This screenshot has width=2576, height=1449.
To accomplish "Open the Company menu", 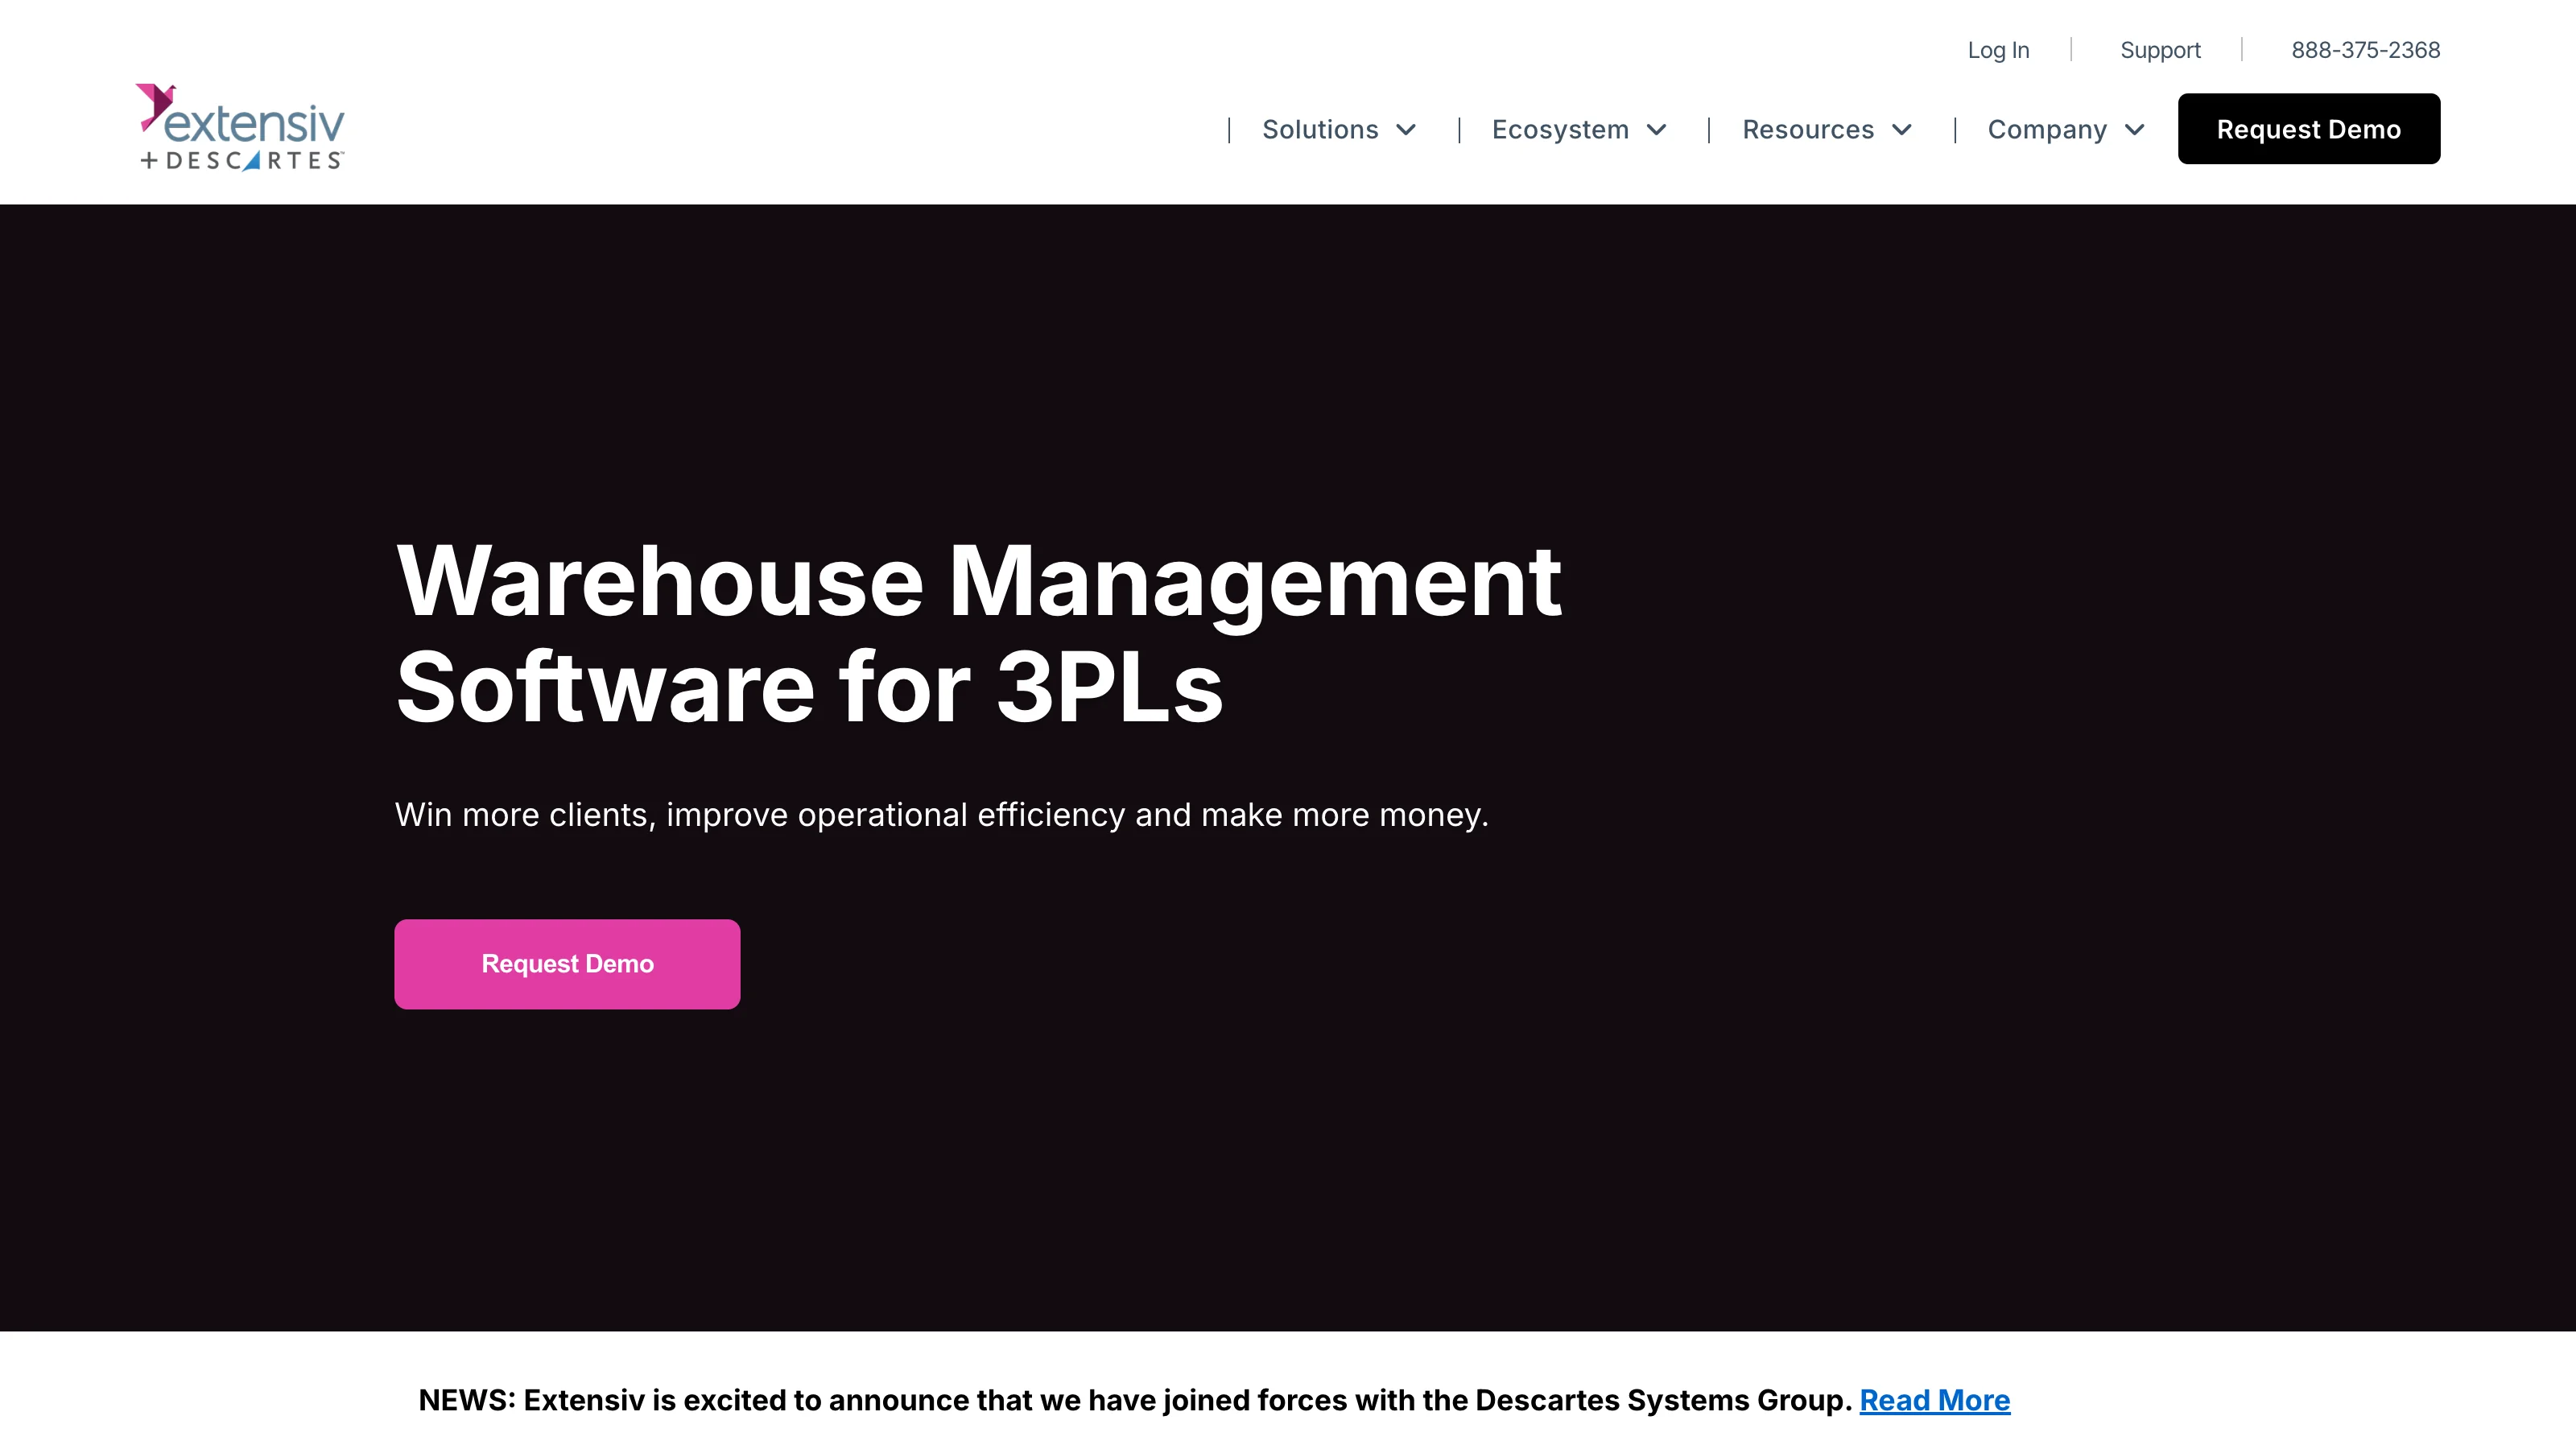I will click(2047, 130).
